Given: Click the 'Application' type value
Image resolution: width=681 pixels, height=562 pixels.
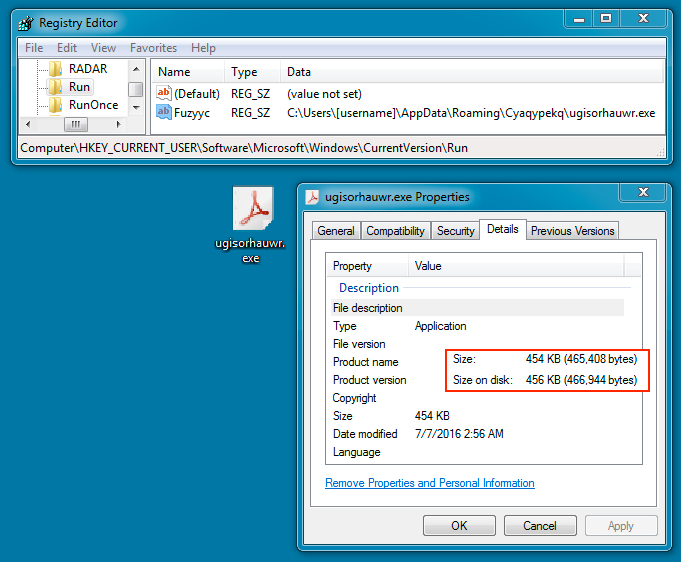Looking at the screenshot, I should pos(440,326).
